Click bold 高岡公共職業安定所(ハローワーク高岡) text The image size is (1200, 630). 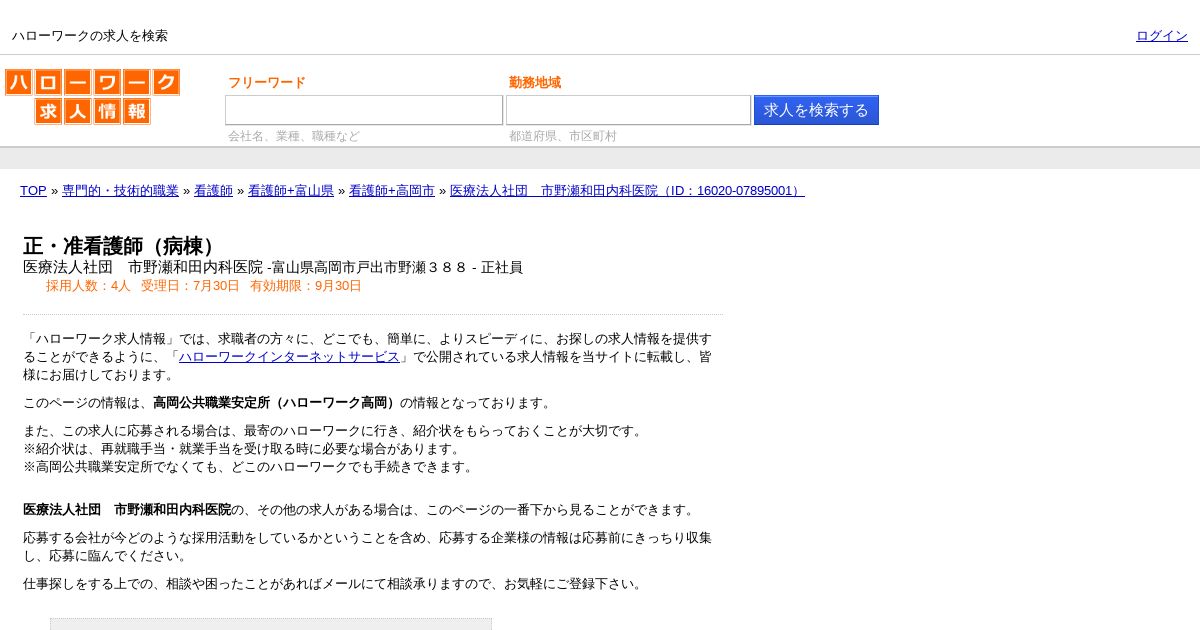point(276,403)
